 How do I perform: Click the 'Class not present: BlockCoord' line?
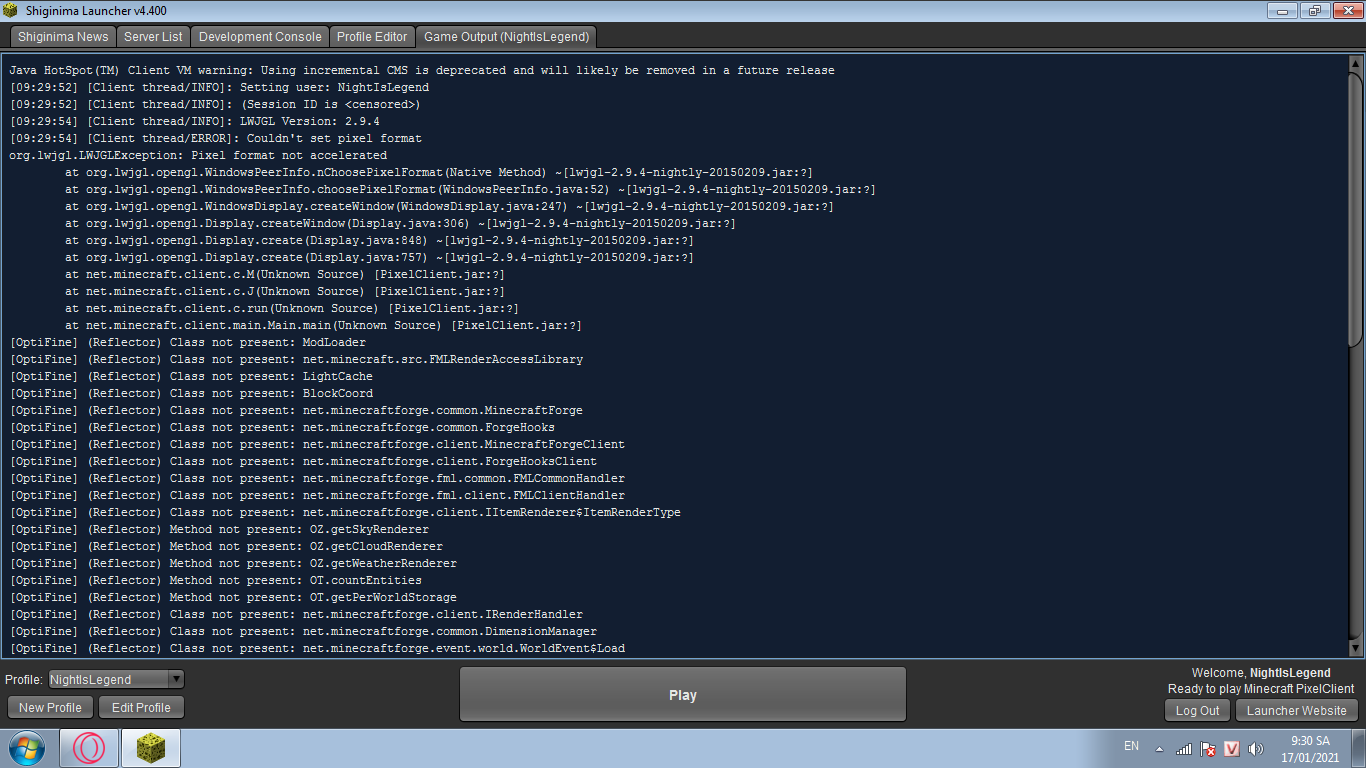191,394
